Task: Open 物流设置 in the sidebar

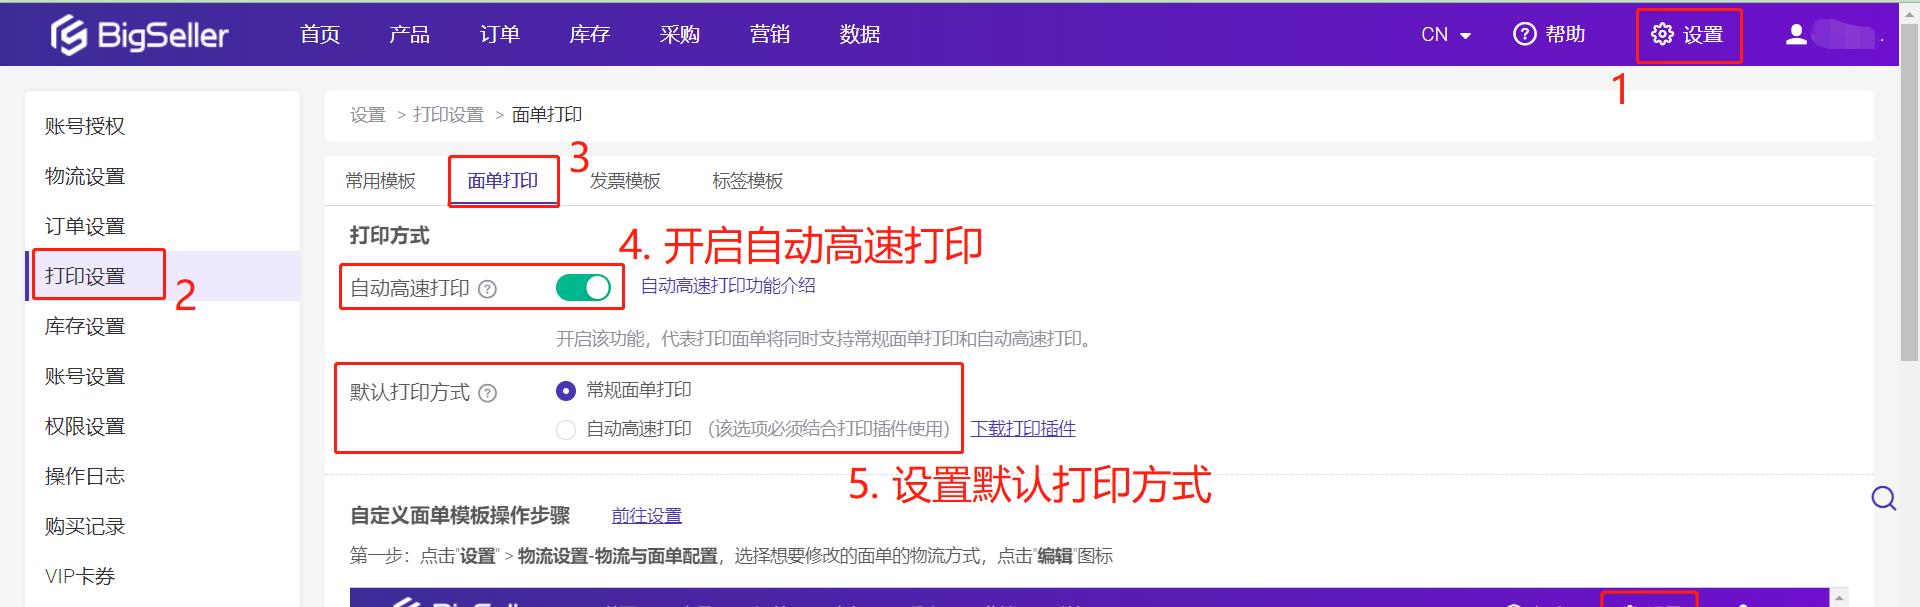Action: (x=85, y=177)
